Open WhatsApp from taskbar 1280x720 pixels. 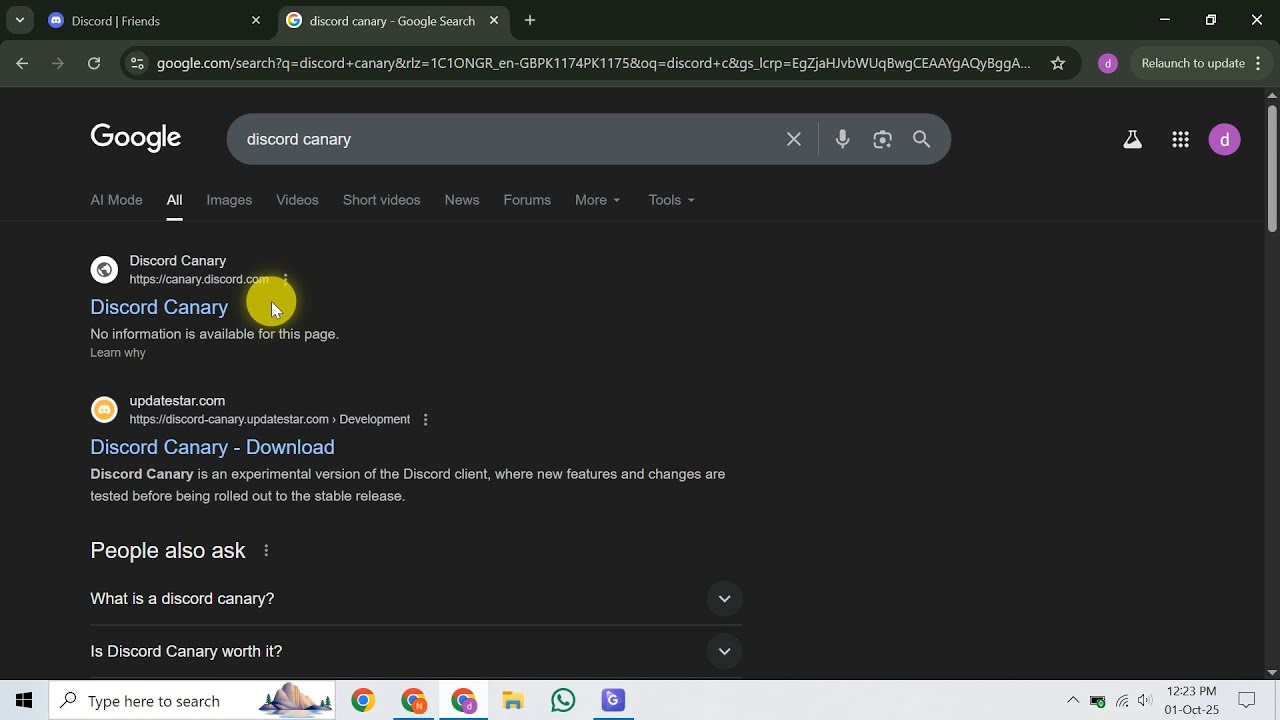point(563,700)
